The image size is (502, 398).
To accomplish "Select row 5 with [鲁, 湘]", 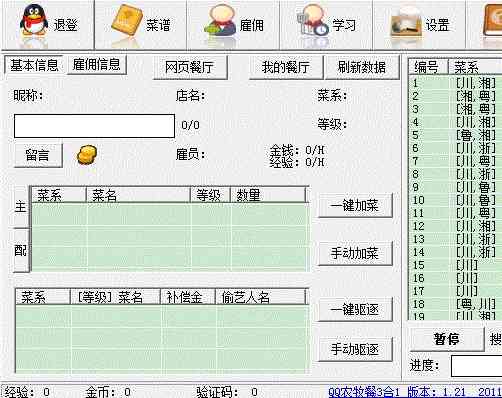I will pyautogui.click(x=455, y=135).
